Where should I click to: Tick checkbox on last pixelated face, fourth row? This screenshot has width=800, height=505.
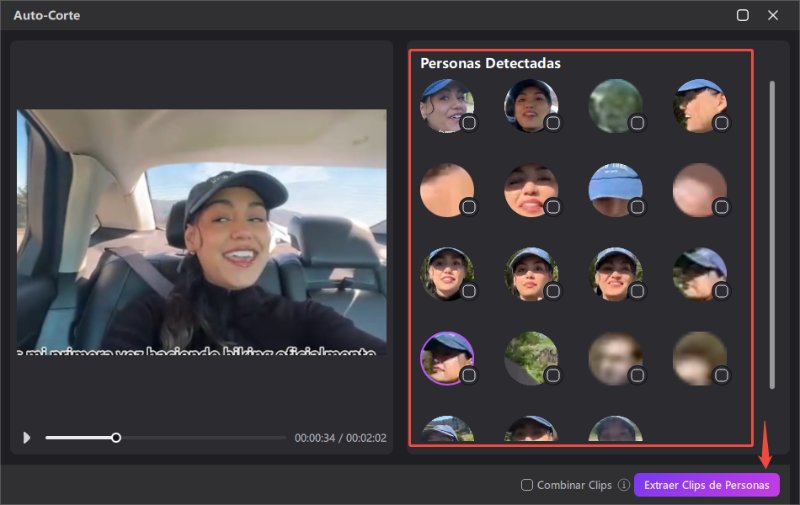coord(721,375)
